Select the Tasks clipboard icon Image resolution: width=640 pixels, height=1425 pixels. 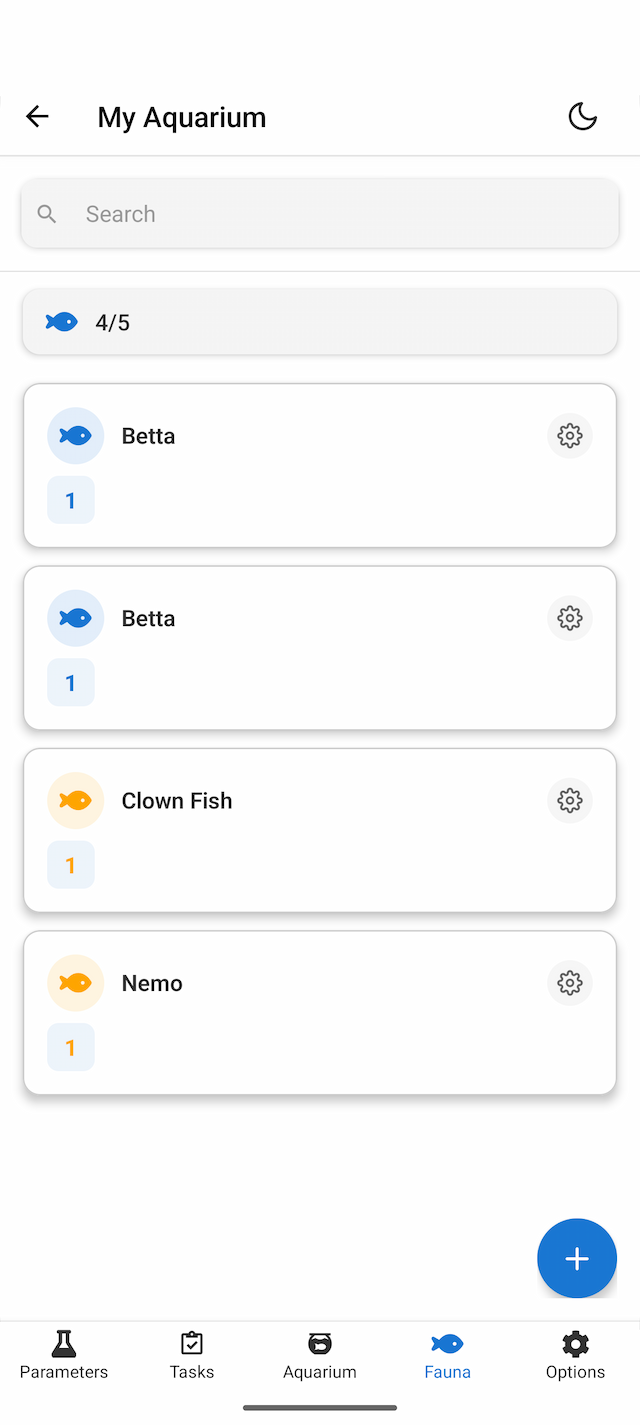[x=191, y=1343]
